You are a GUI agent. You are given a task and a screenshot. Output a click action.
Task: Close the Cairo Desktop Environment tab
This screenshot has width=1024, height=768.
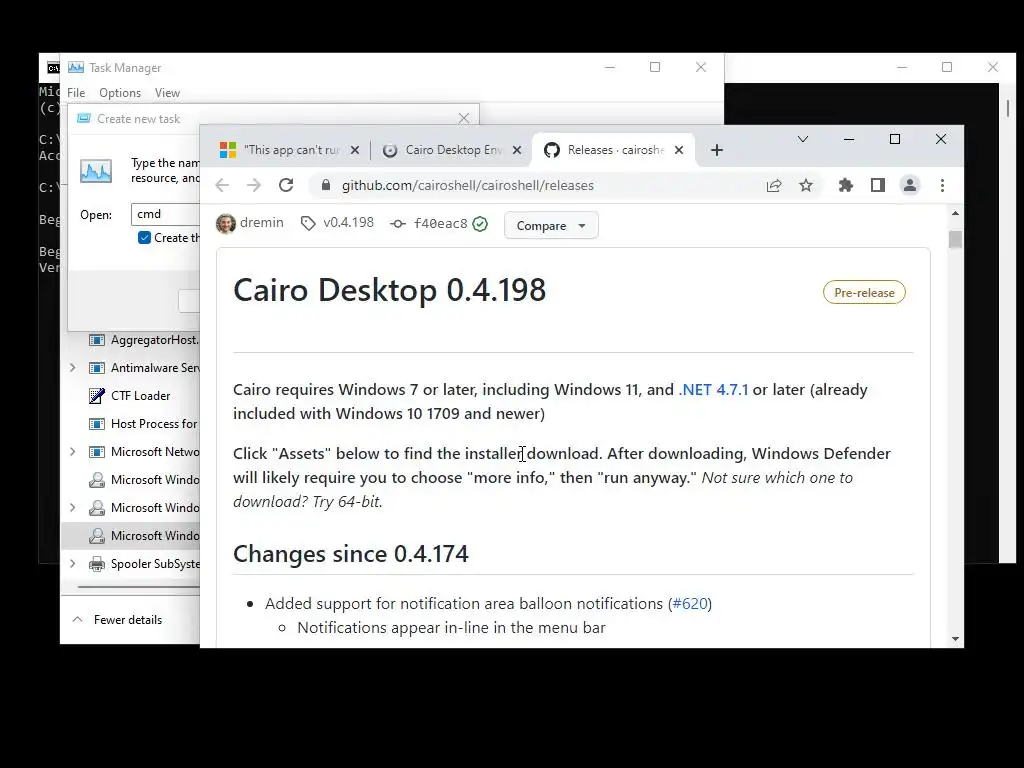(x=517, y=150)
